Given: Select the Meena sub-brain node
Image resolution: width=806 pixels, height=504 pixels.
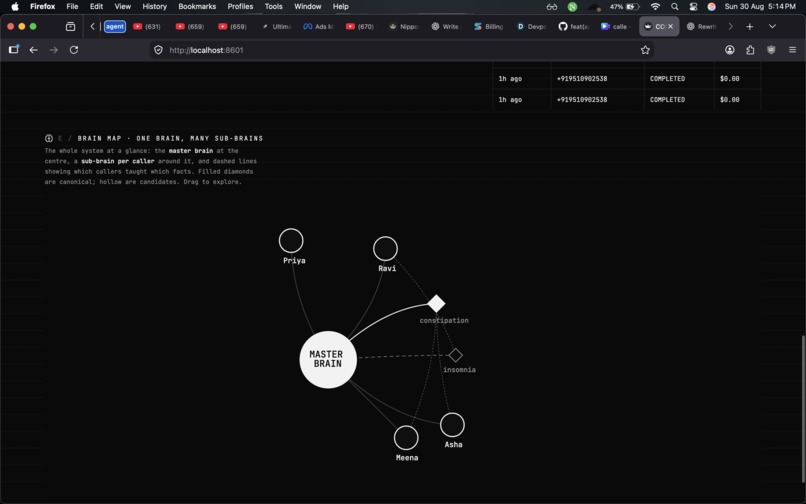Looking at the screenshot, I should click(406, 438).
